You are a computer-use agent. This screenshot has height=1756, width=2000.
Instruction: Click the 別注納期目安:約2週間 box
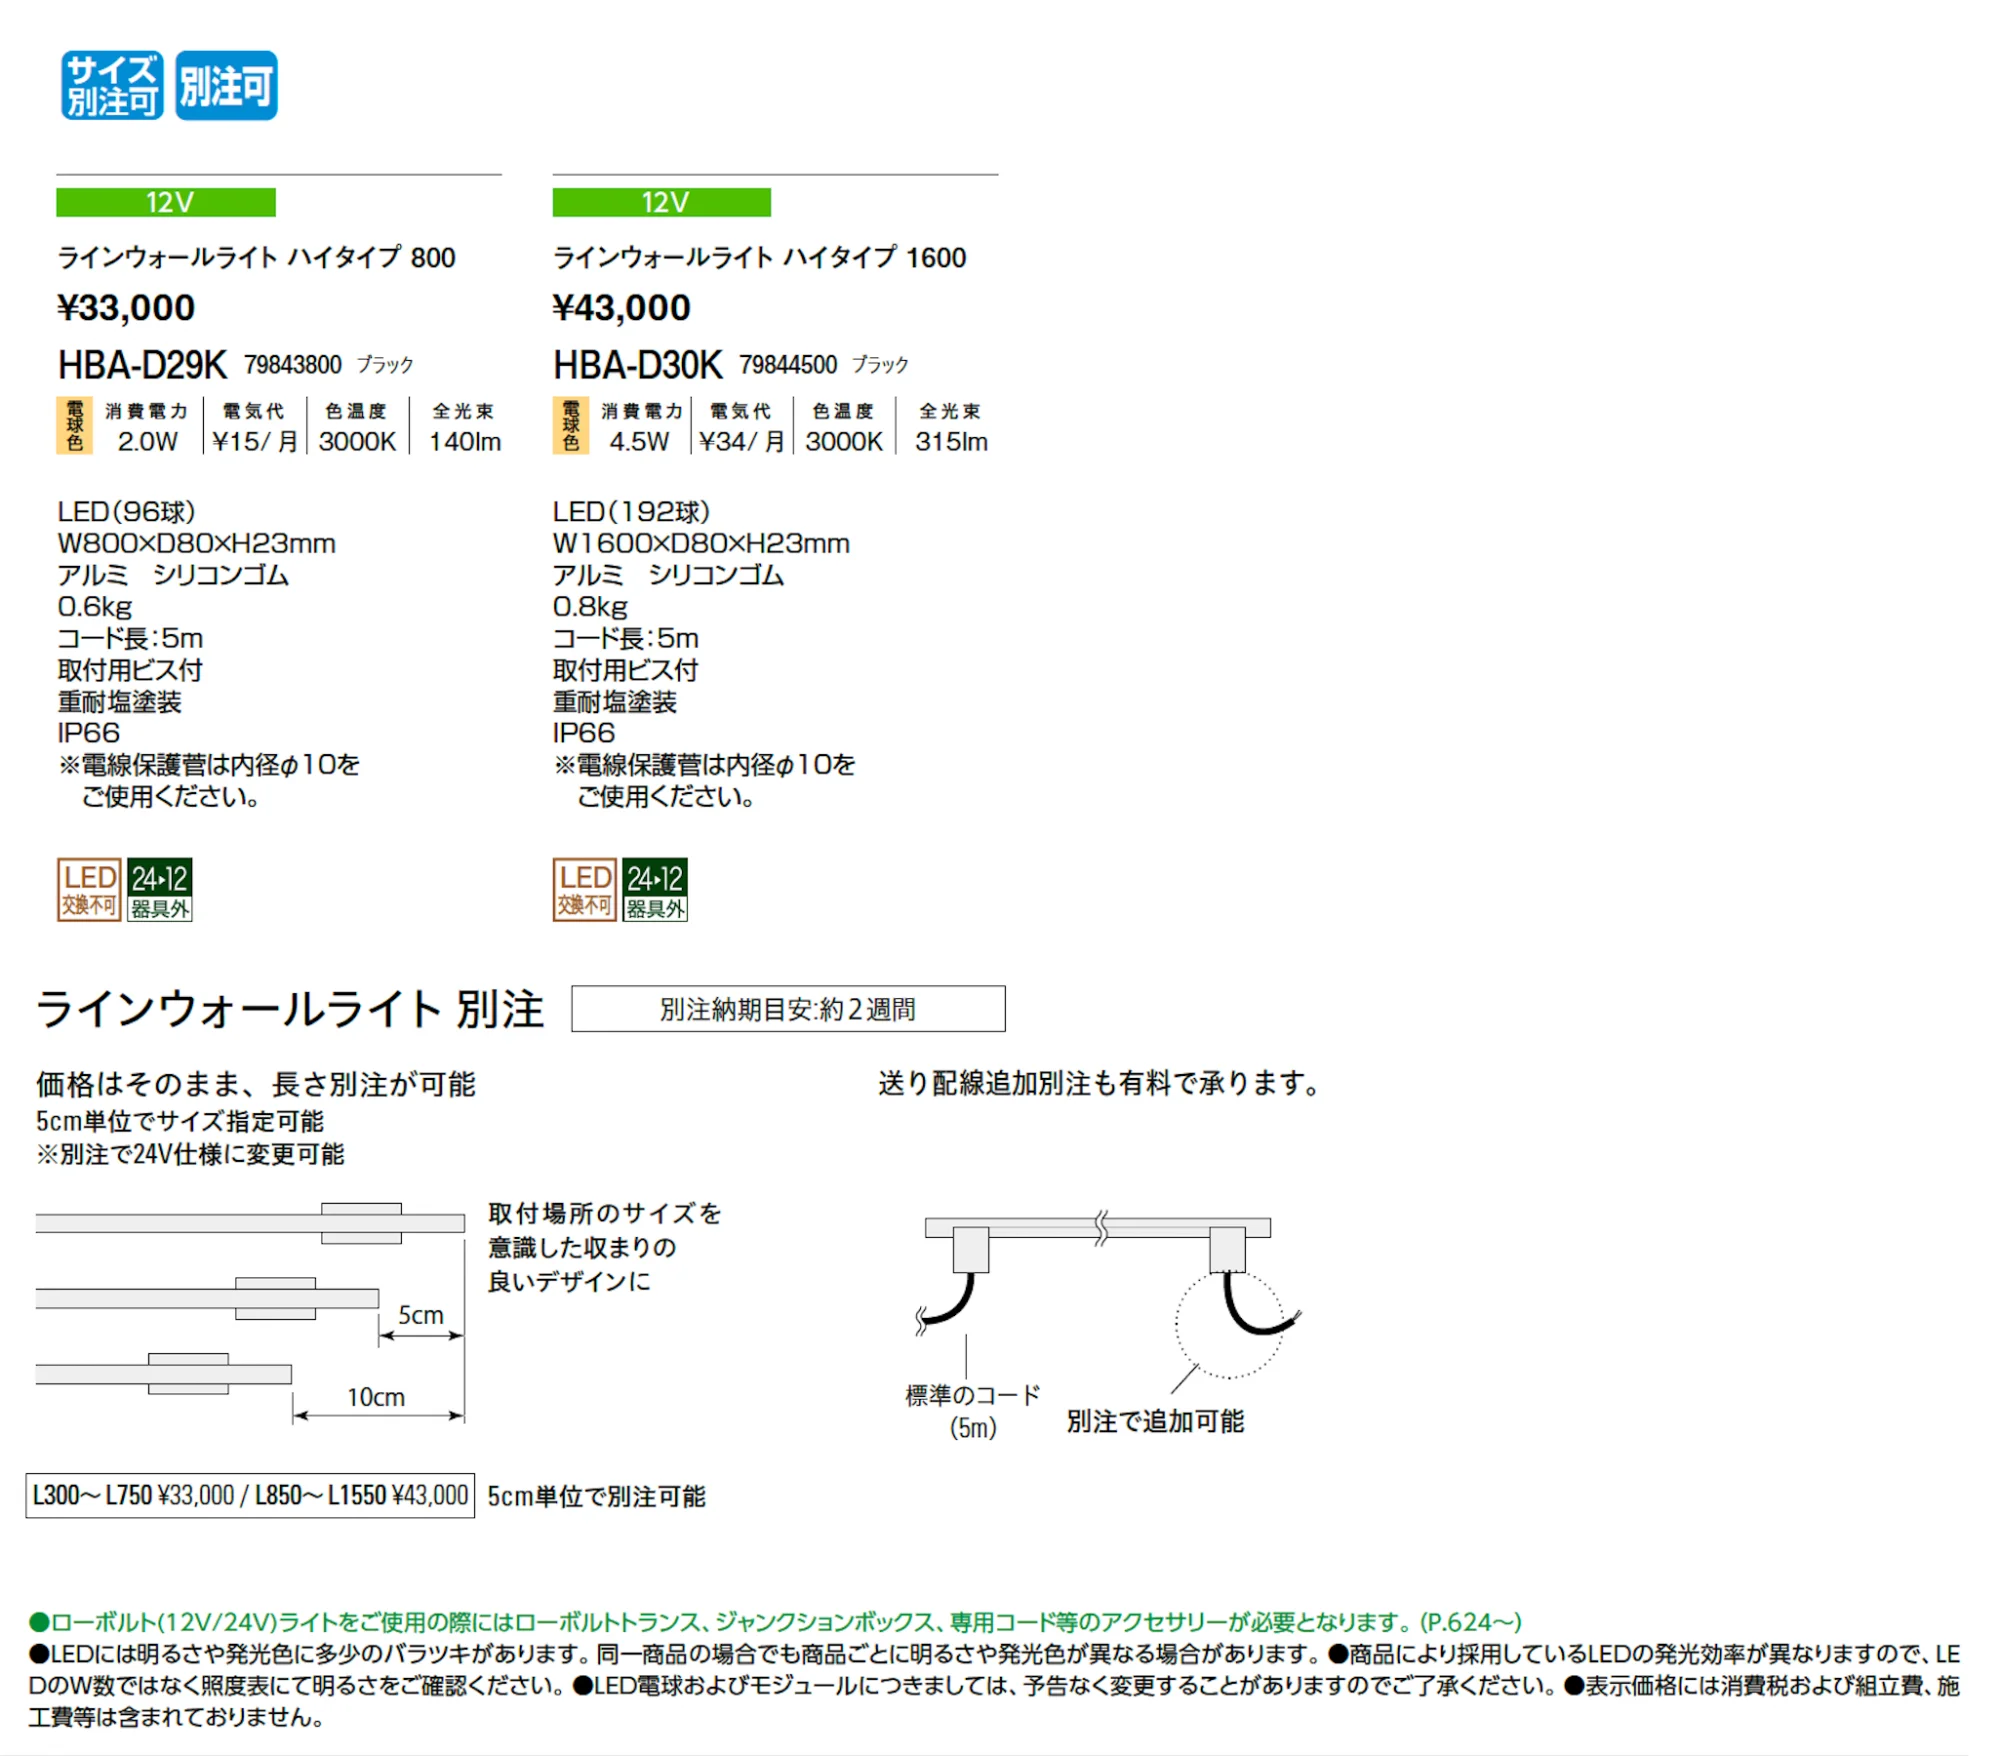click(788, 1009)
